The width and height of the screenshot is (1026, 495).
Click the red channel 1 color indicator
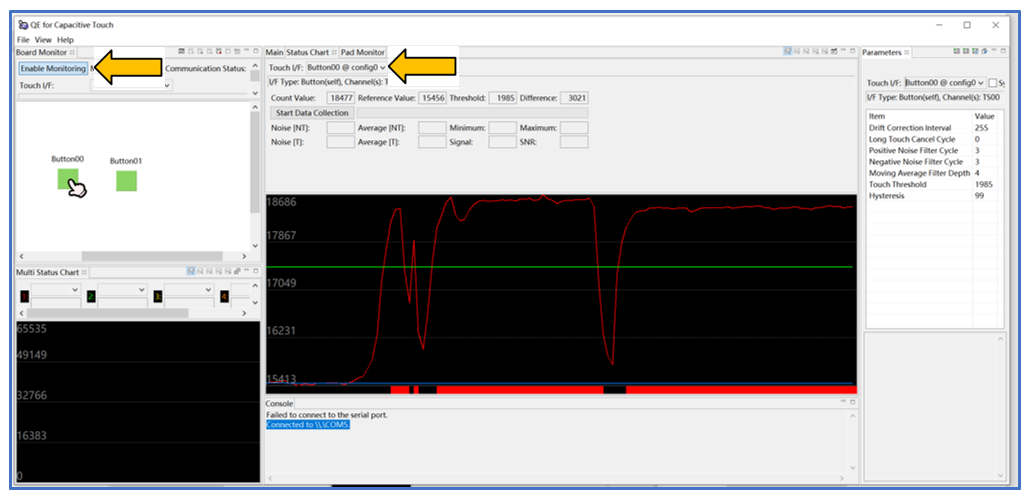[x=24, y=296]
